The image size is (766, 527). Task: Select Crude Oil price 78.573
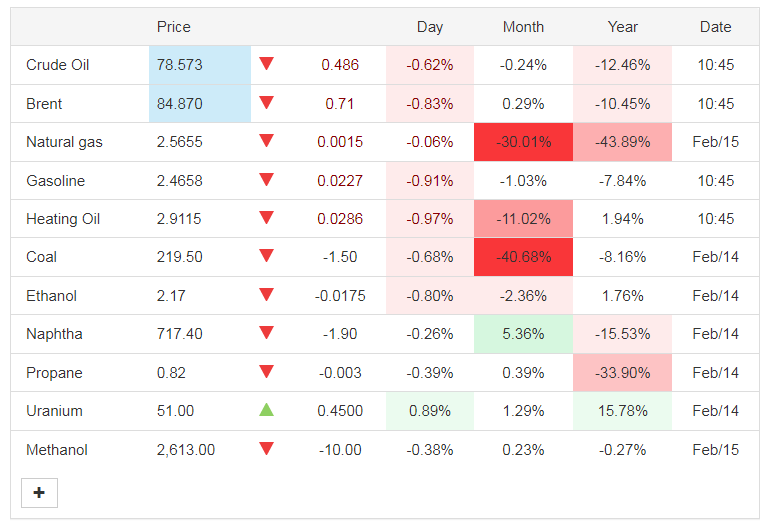(179, 65)
